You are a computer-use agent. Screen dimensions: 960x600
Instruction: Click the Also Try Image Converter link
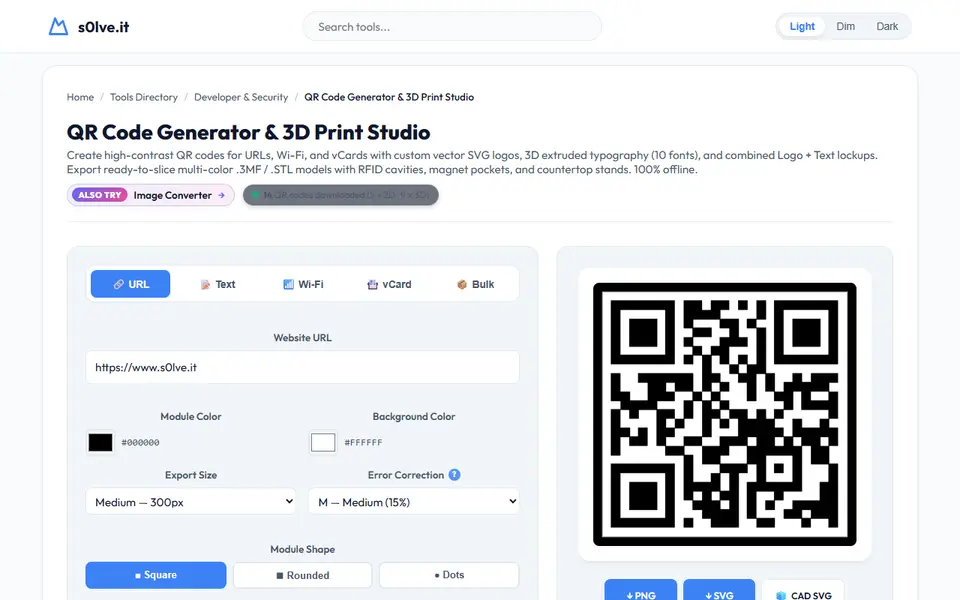click(151, 195)
